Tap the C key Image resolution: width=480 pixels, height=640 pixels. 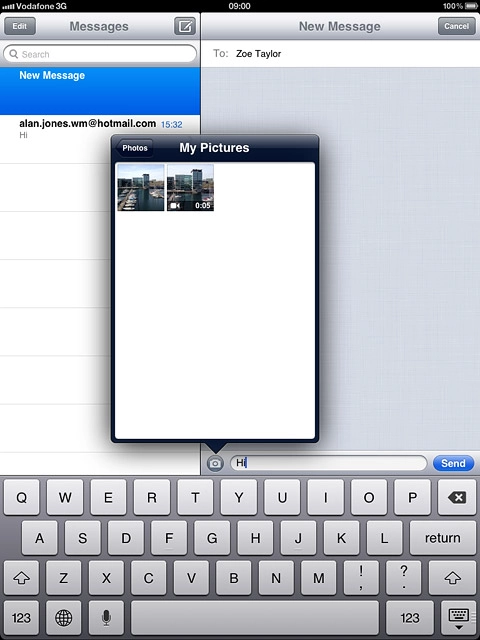coord(149,578)
